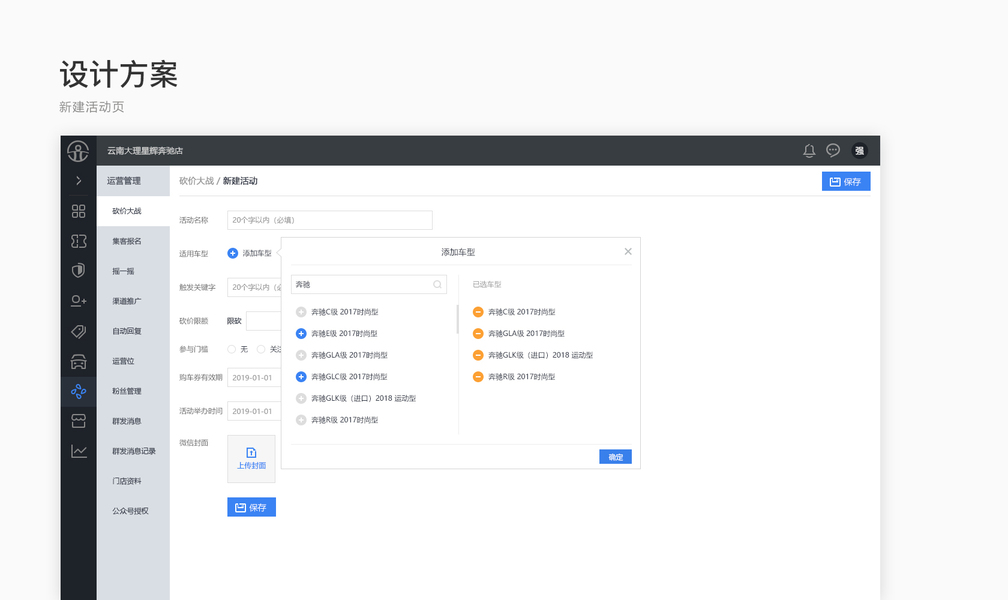Click 云南大理星辉奔驰店 store name
The width and height of the screenshot is (1008, 600).
click(x=145, y=150)
